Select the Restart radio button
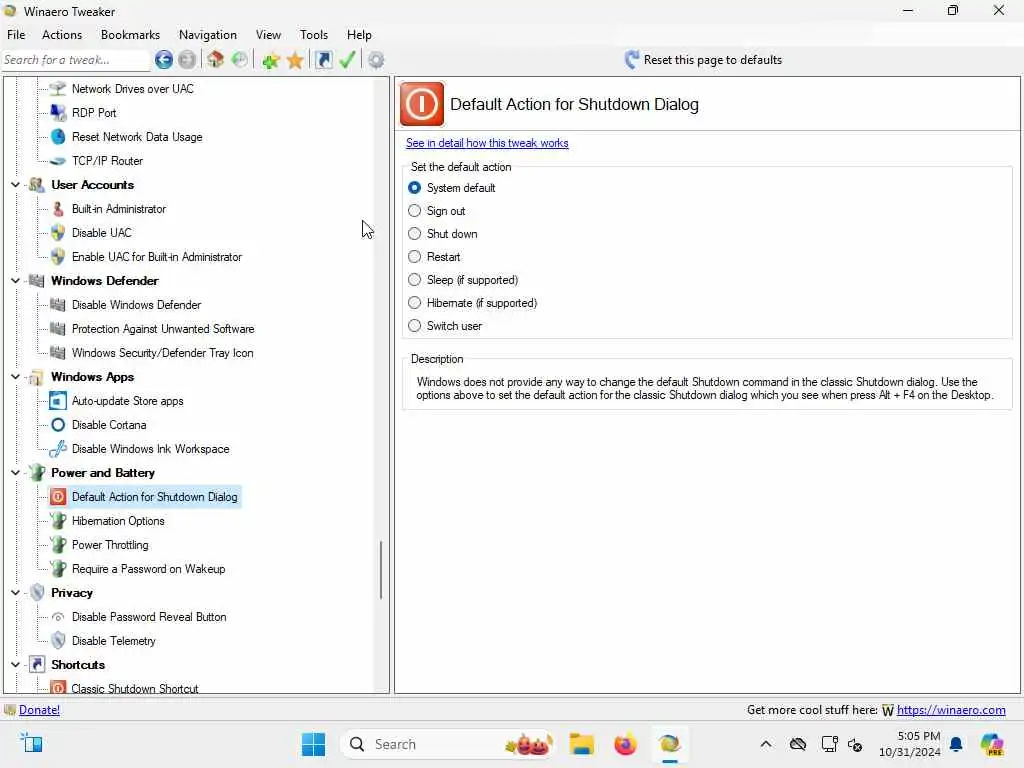 coord(415,257)
